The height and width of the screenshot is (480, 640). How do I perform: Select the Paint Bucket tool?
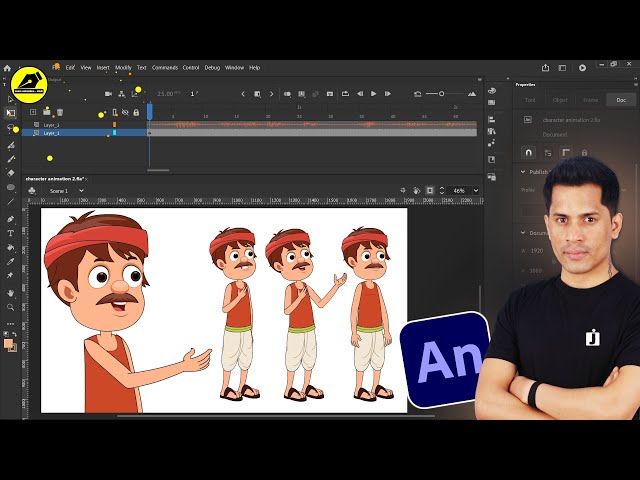click(11, 247)
